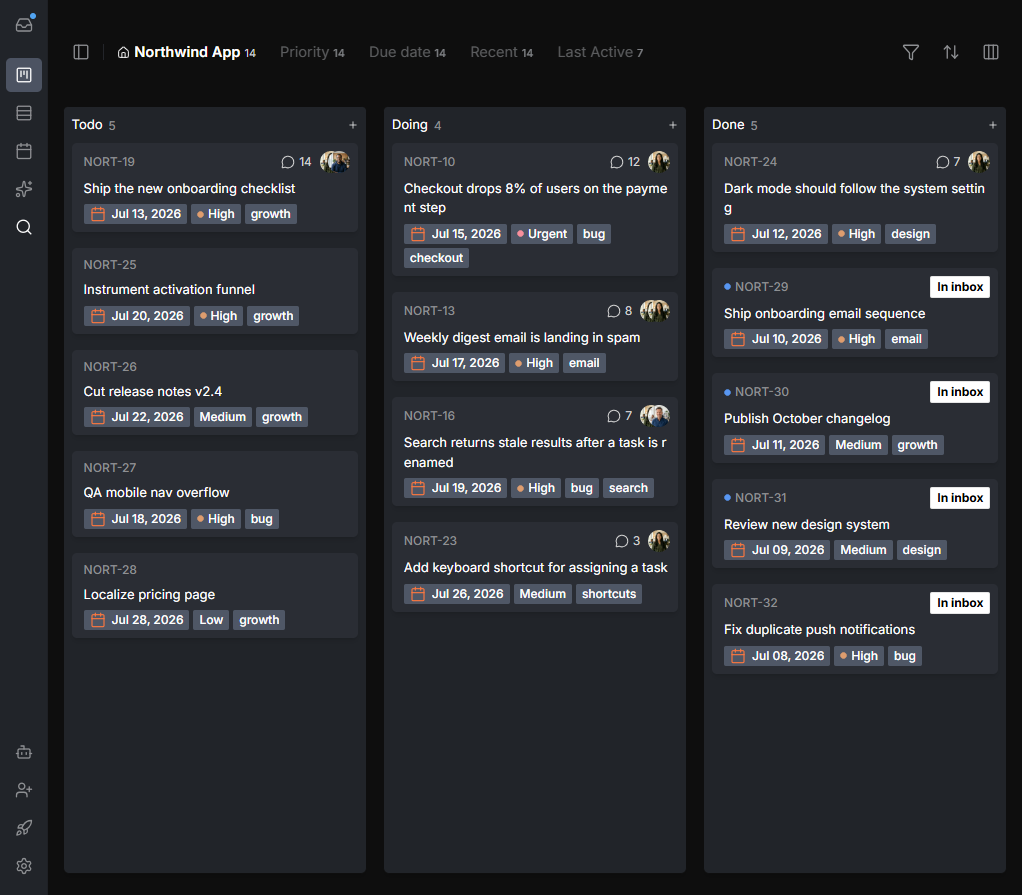Click the Doing column header
This screenshot has height=895, width=1022.
tap(409, 125)
